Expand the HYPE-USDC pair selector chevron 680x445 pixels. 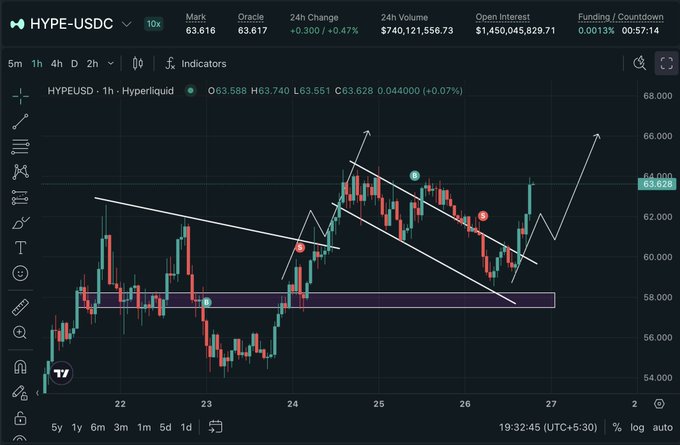[126, 24]
